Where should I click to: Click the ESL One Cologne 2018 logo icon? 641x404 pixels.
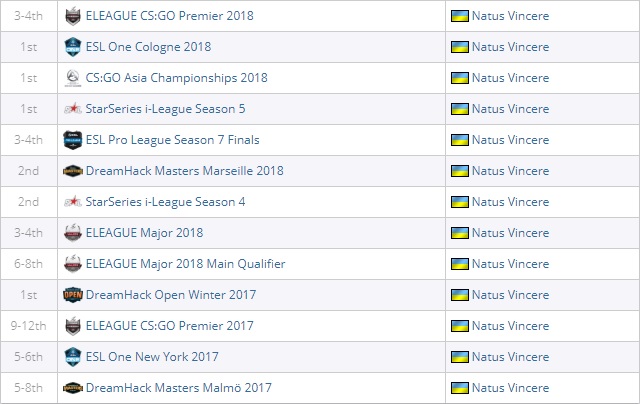(73, 47)
